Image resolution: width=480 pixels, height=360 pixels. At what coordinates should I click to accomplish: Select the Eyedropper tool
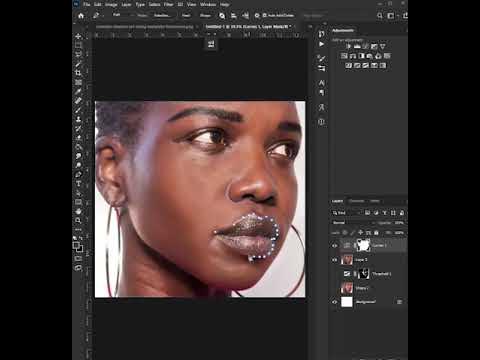tap(78, 91)
